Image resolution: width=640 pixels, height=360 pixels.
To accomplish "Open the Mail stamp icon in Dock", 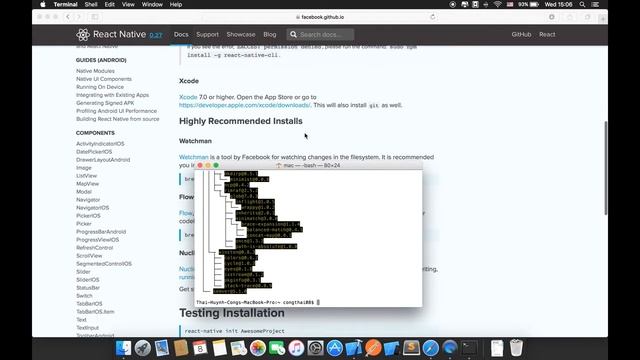I will pyautogui.click(x=162, y=348).
